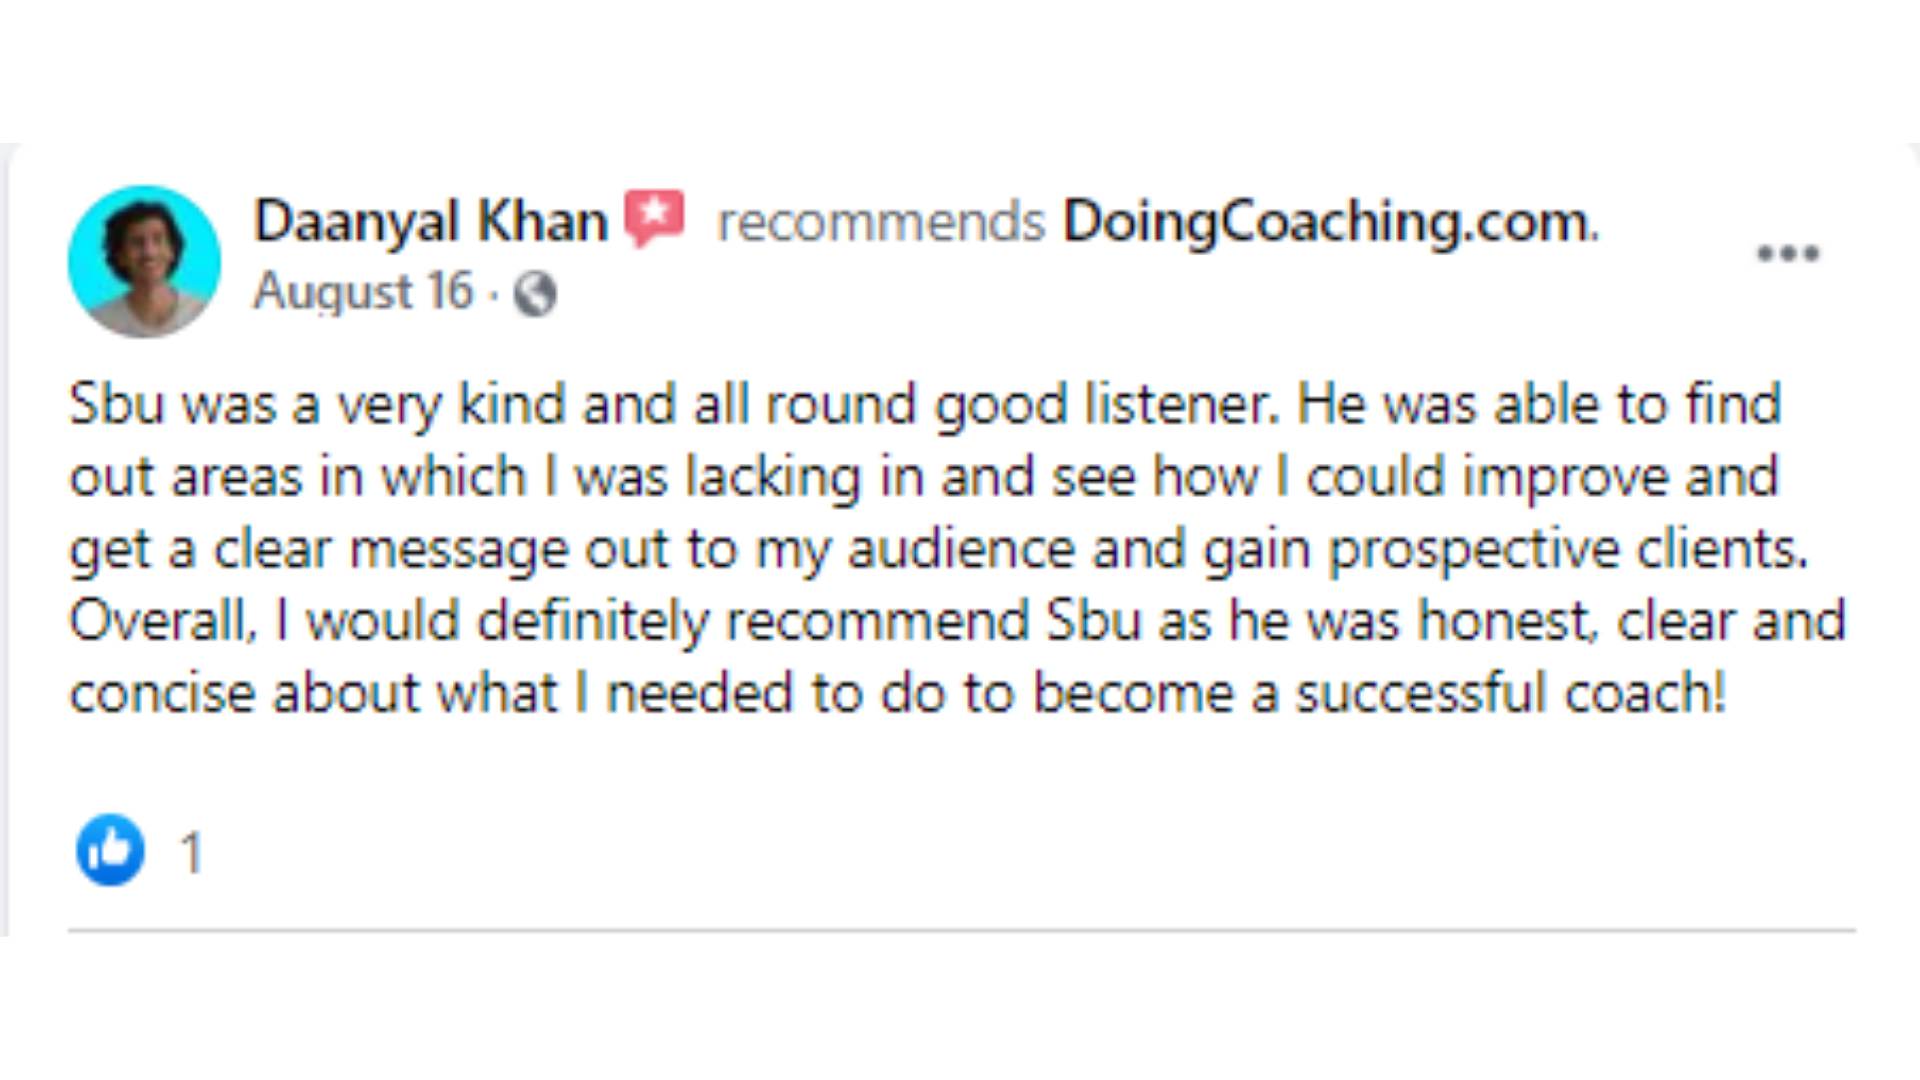The height and width of the screenshot is (1080, 1920).
Task: Open Daanyal Khan's profile name link
Action: click(x=431, y=221)
